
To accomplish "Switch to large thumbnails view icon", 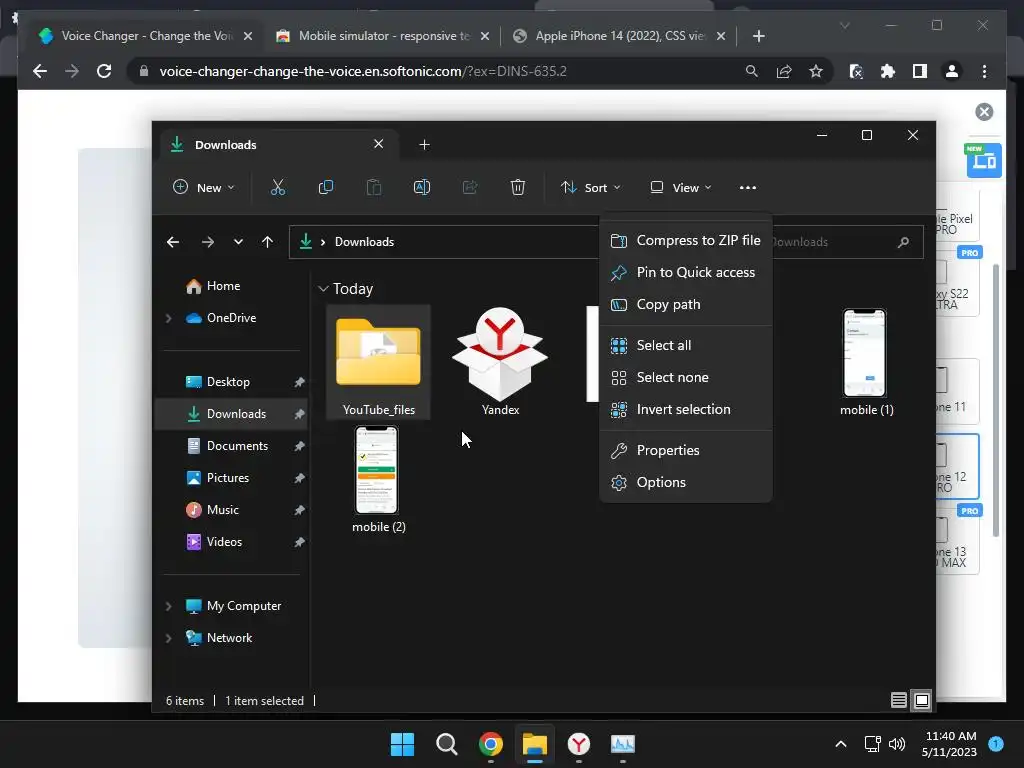I will pos(921,700).
